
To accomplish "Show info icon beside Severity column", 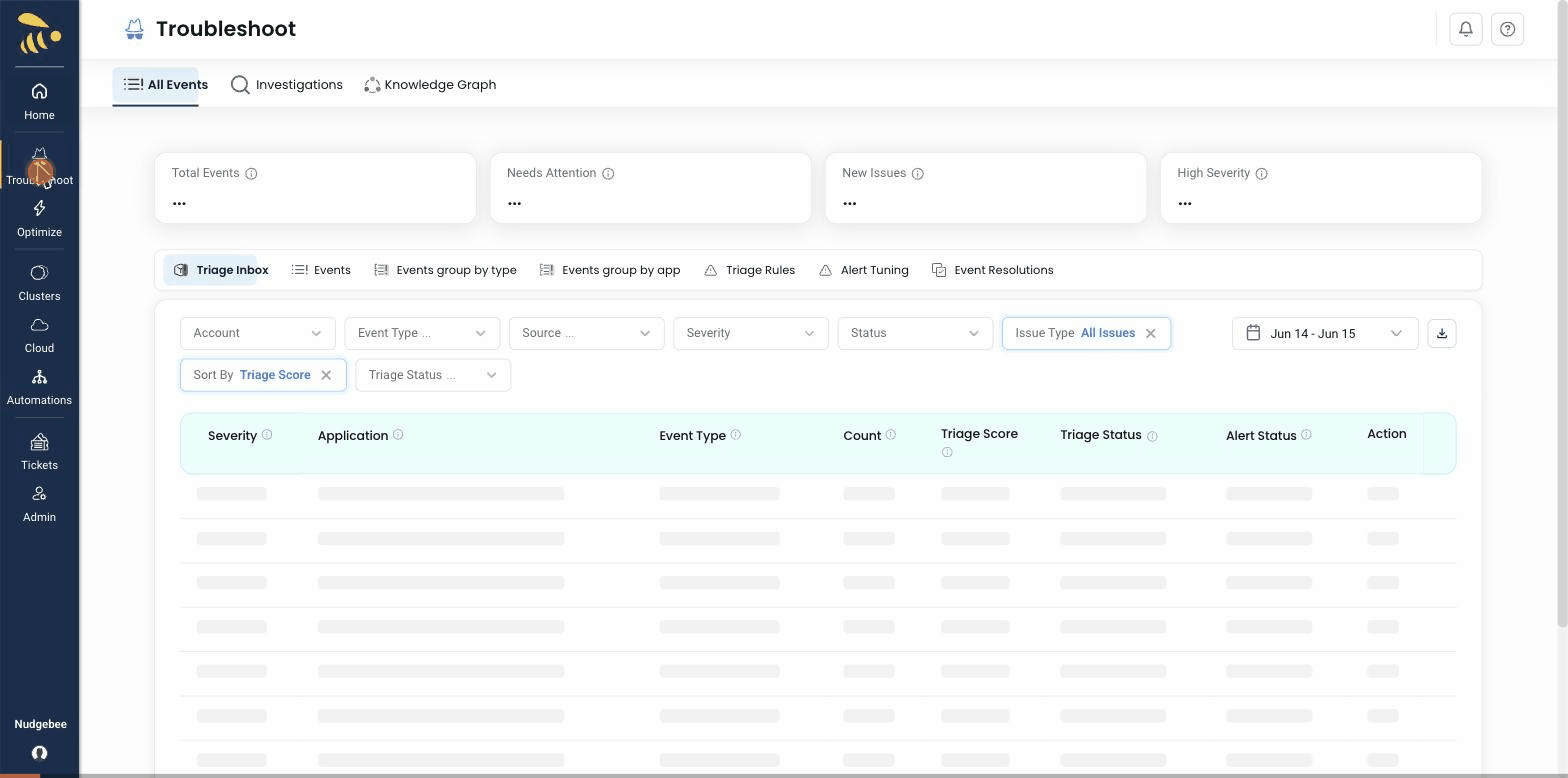I will (267, 434).
